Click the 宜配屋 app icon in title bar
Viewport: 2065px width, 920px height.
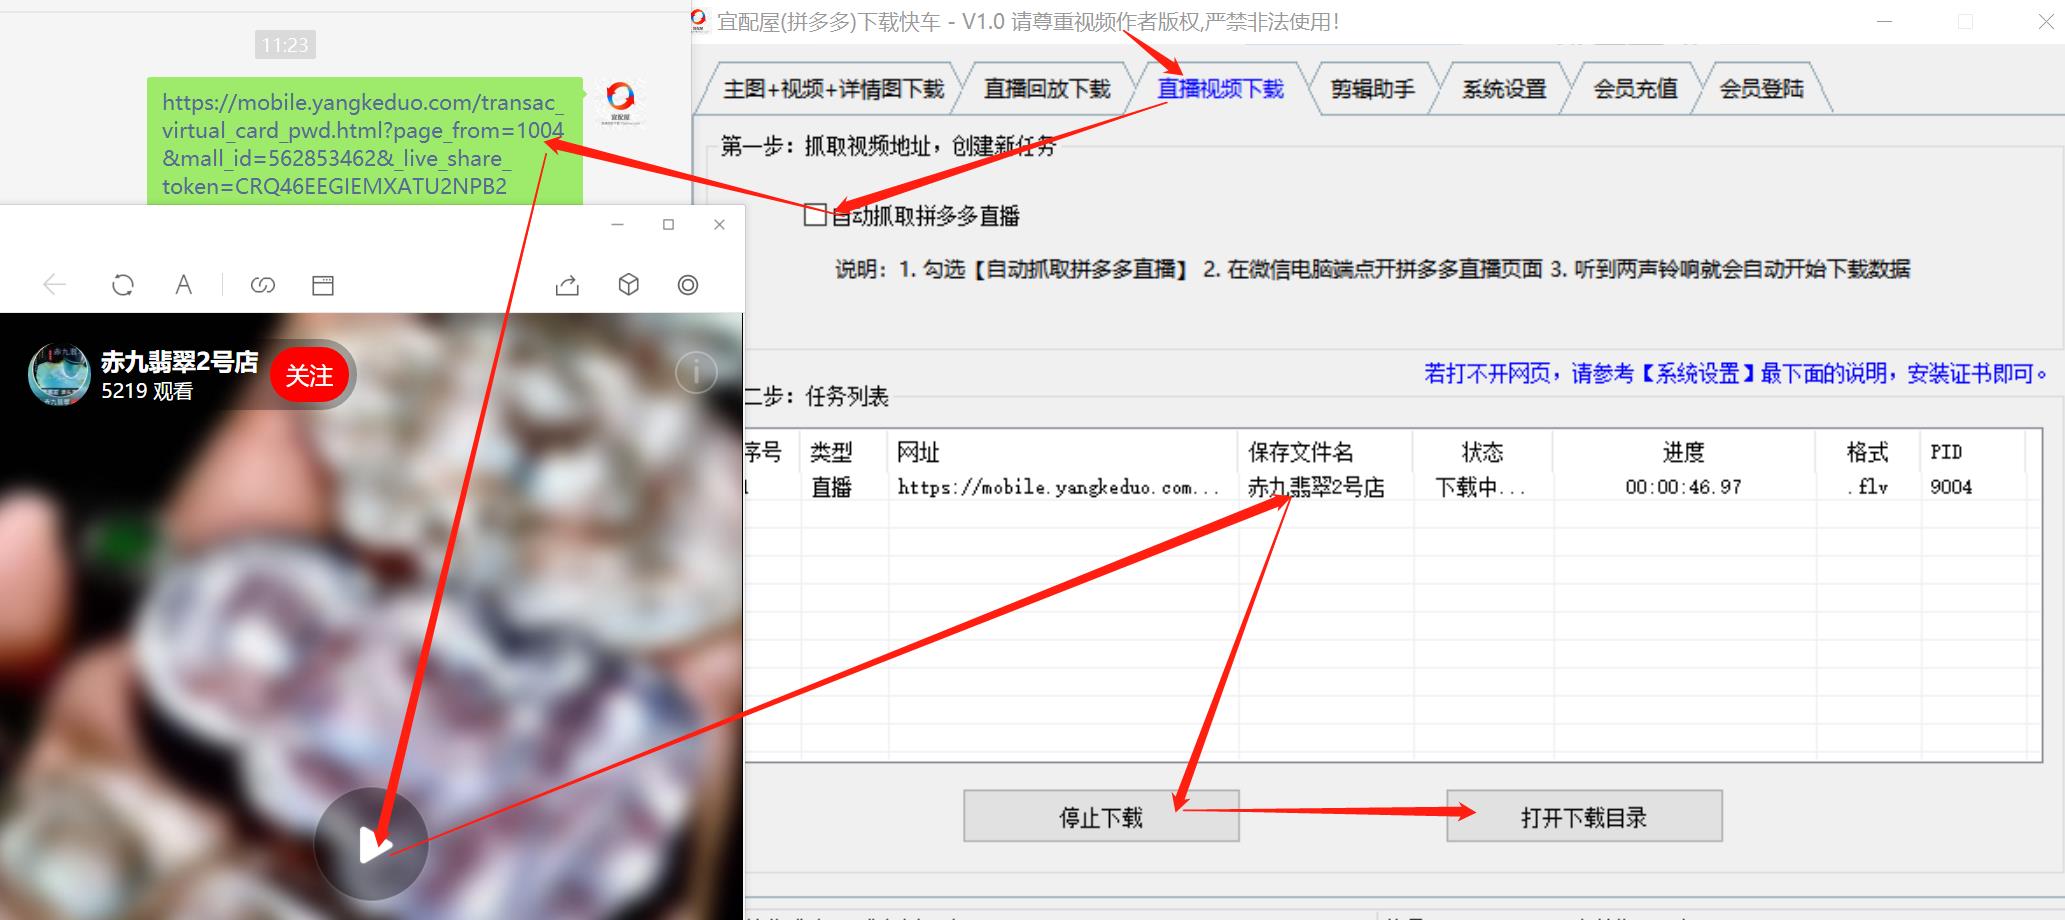[x=699, y=20]
